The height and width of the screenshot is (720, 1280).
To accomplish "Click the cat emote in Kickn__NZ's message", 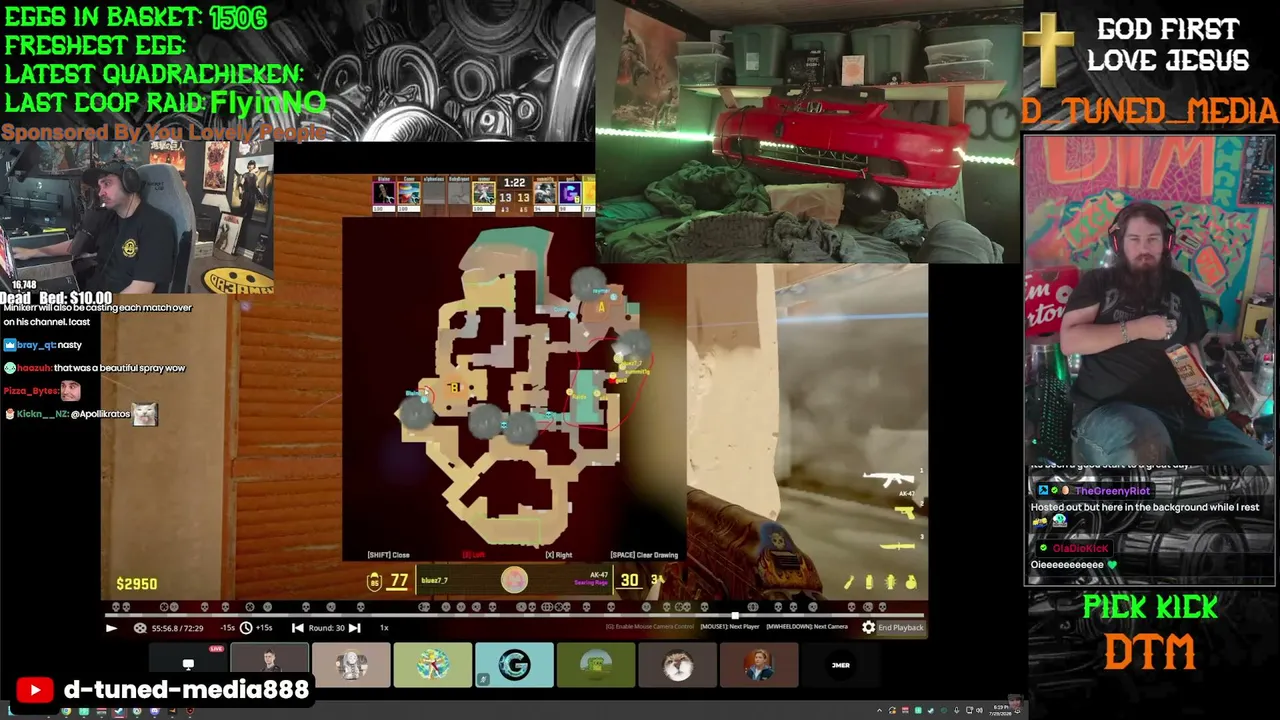I will (x=145, y=413).
